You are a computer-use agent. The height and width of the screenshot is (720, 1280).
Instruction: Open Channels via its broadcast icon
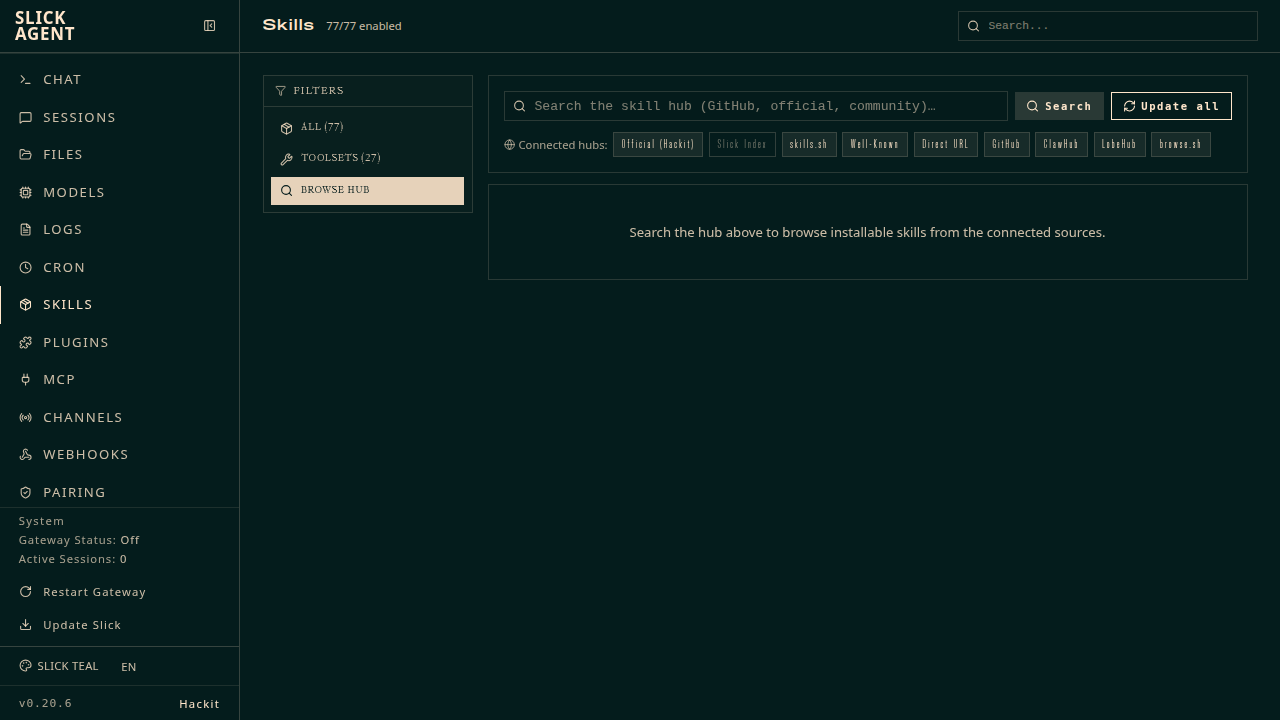coord(25,418)
